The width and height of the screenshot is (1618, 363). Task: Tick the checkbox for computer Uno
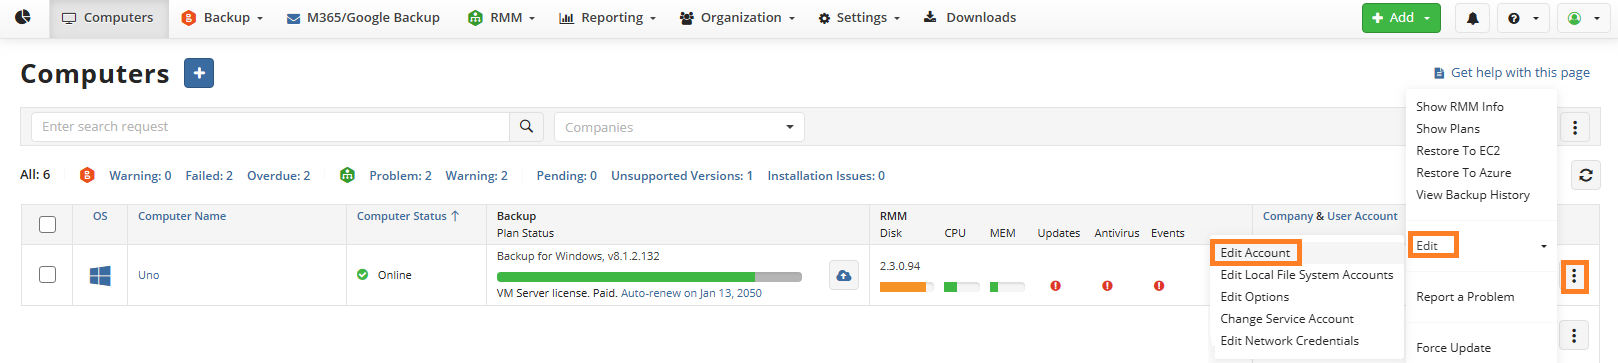pyautogui.click(x=47, y=274)
